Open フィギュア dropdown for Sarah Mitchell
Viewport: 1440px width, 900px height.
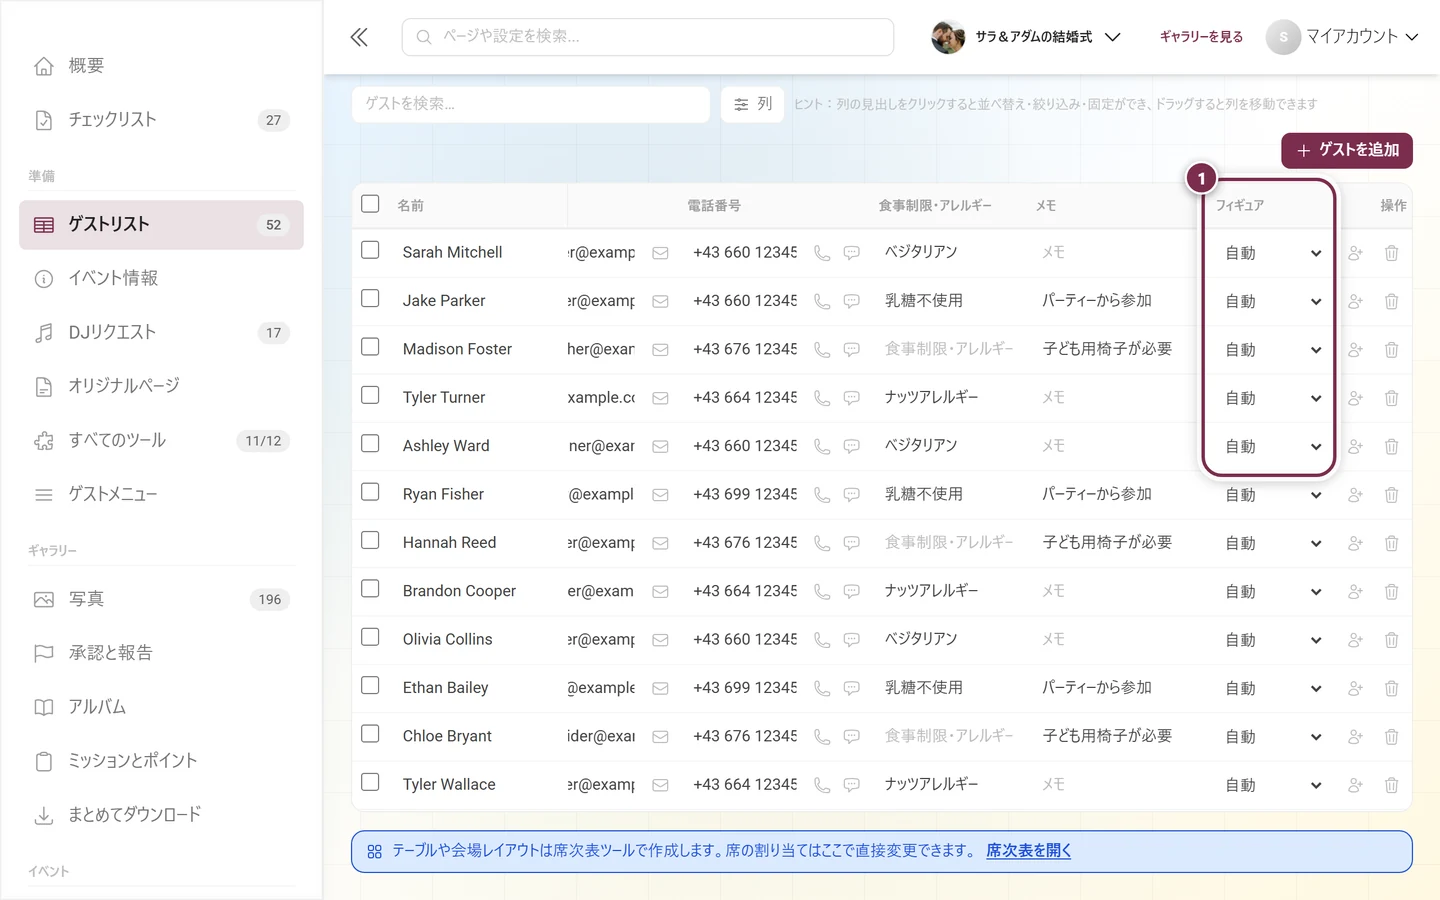pos(1272,253)
